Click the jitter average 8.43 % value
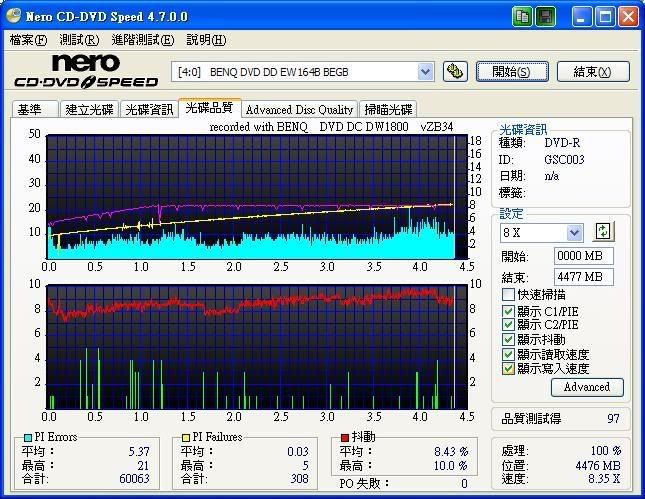This screenshot has width=645, height=499. 451,452
